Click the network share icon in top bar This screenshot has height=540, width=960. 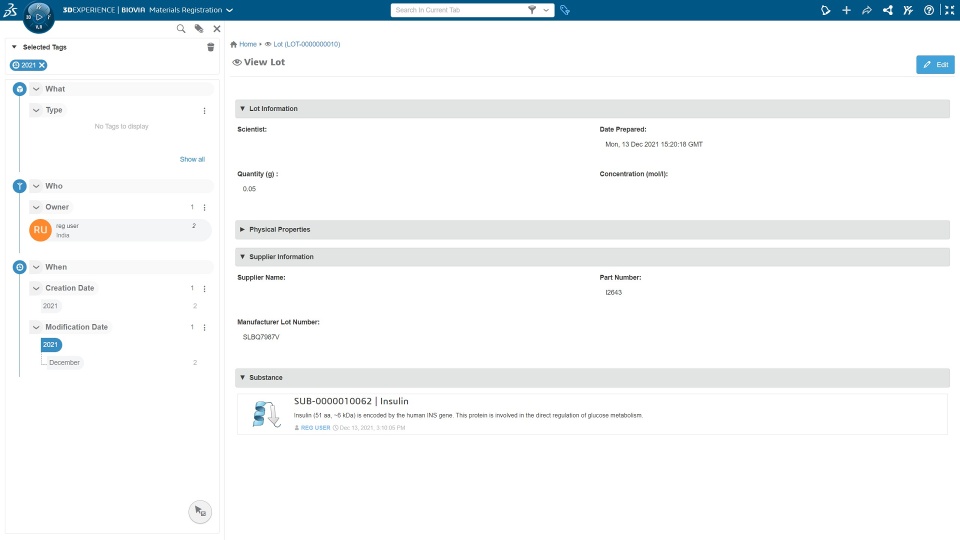[x=888, y=10]
